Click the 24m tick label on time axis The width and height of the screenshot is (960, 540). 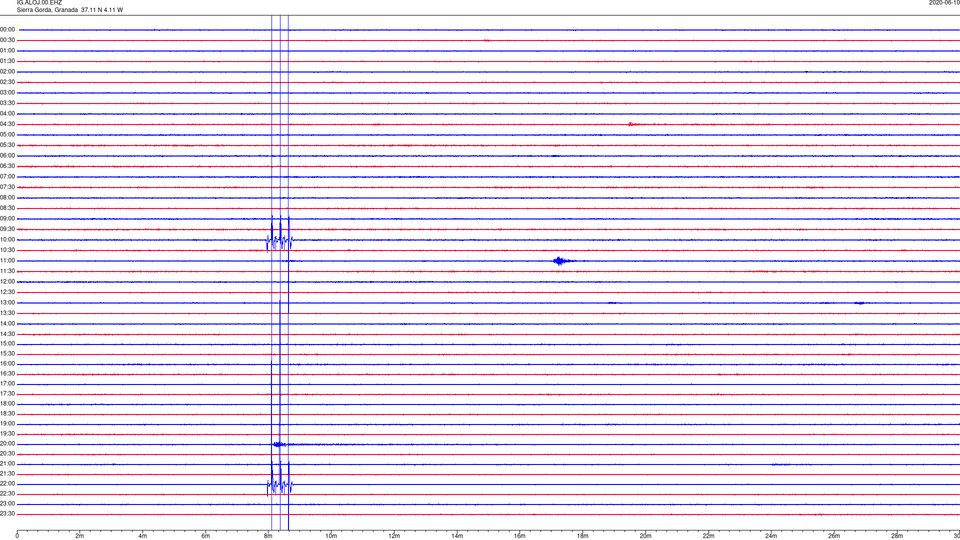pos(771,536)
